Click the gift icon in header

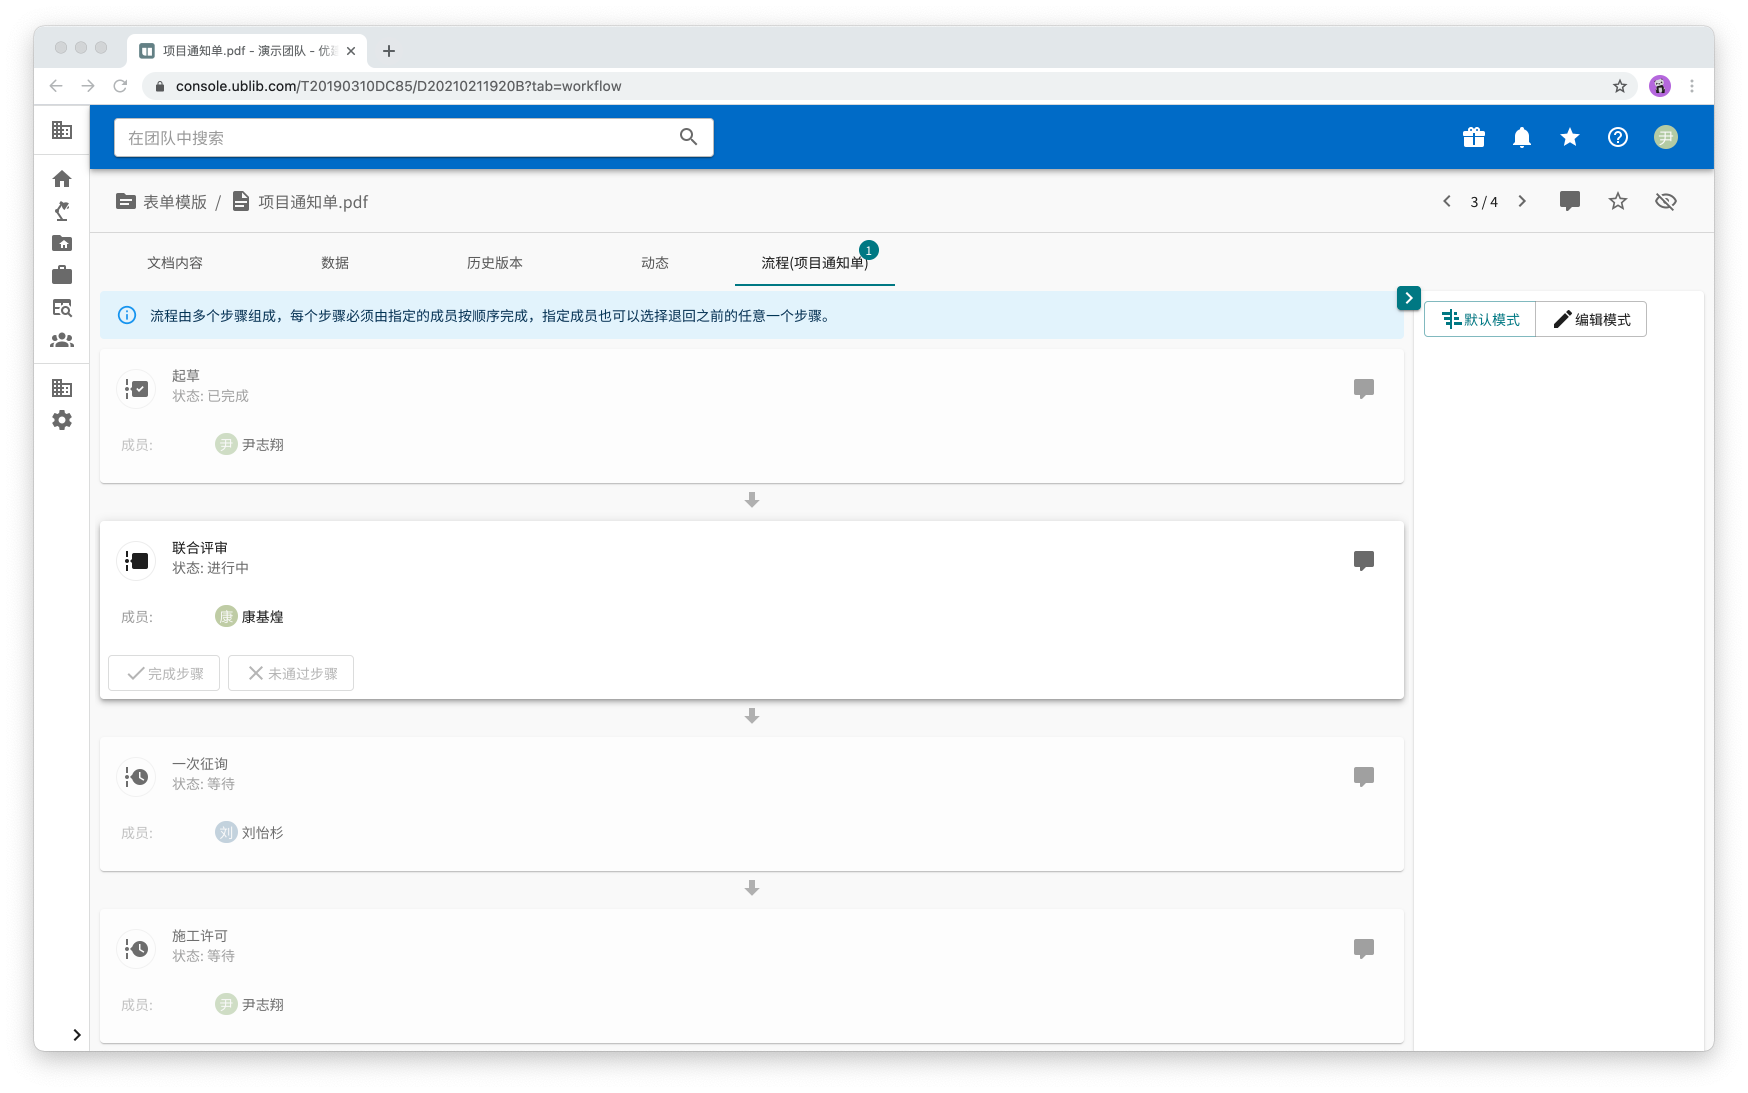click(x=1474, y=138)
